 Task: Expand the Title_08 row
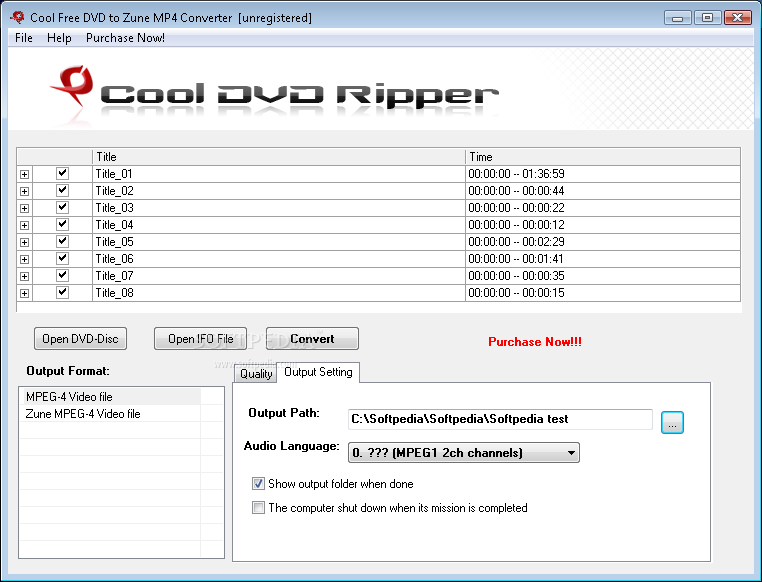pyautogui.click(x=24, y=293)
